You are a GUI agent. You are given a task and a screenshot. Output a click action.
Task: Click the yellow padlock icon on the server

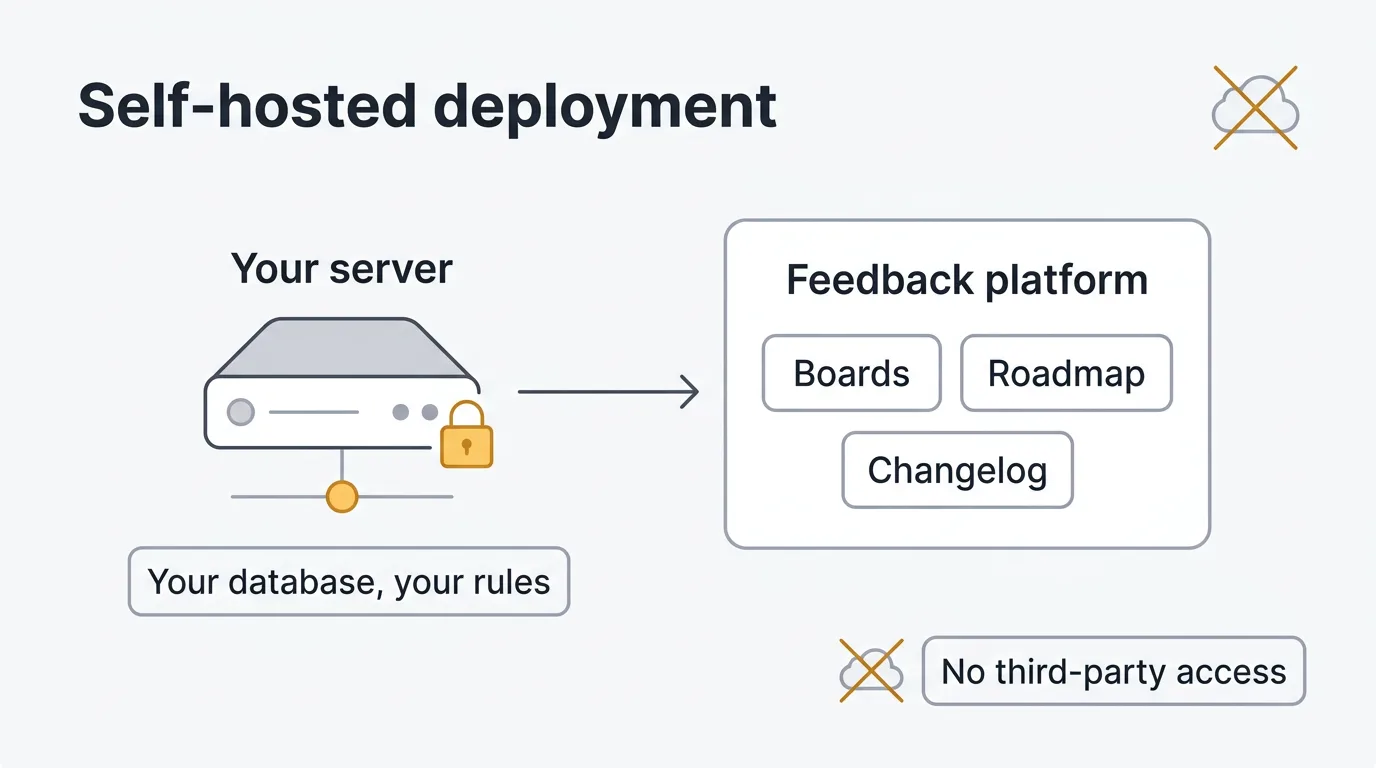click(x=467, y=437)
